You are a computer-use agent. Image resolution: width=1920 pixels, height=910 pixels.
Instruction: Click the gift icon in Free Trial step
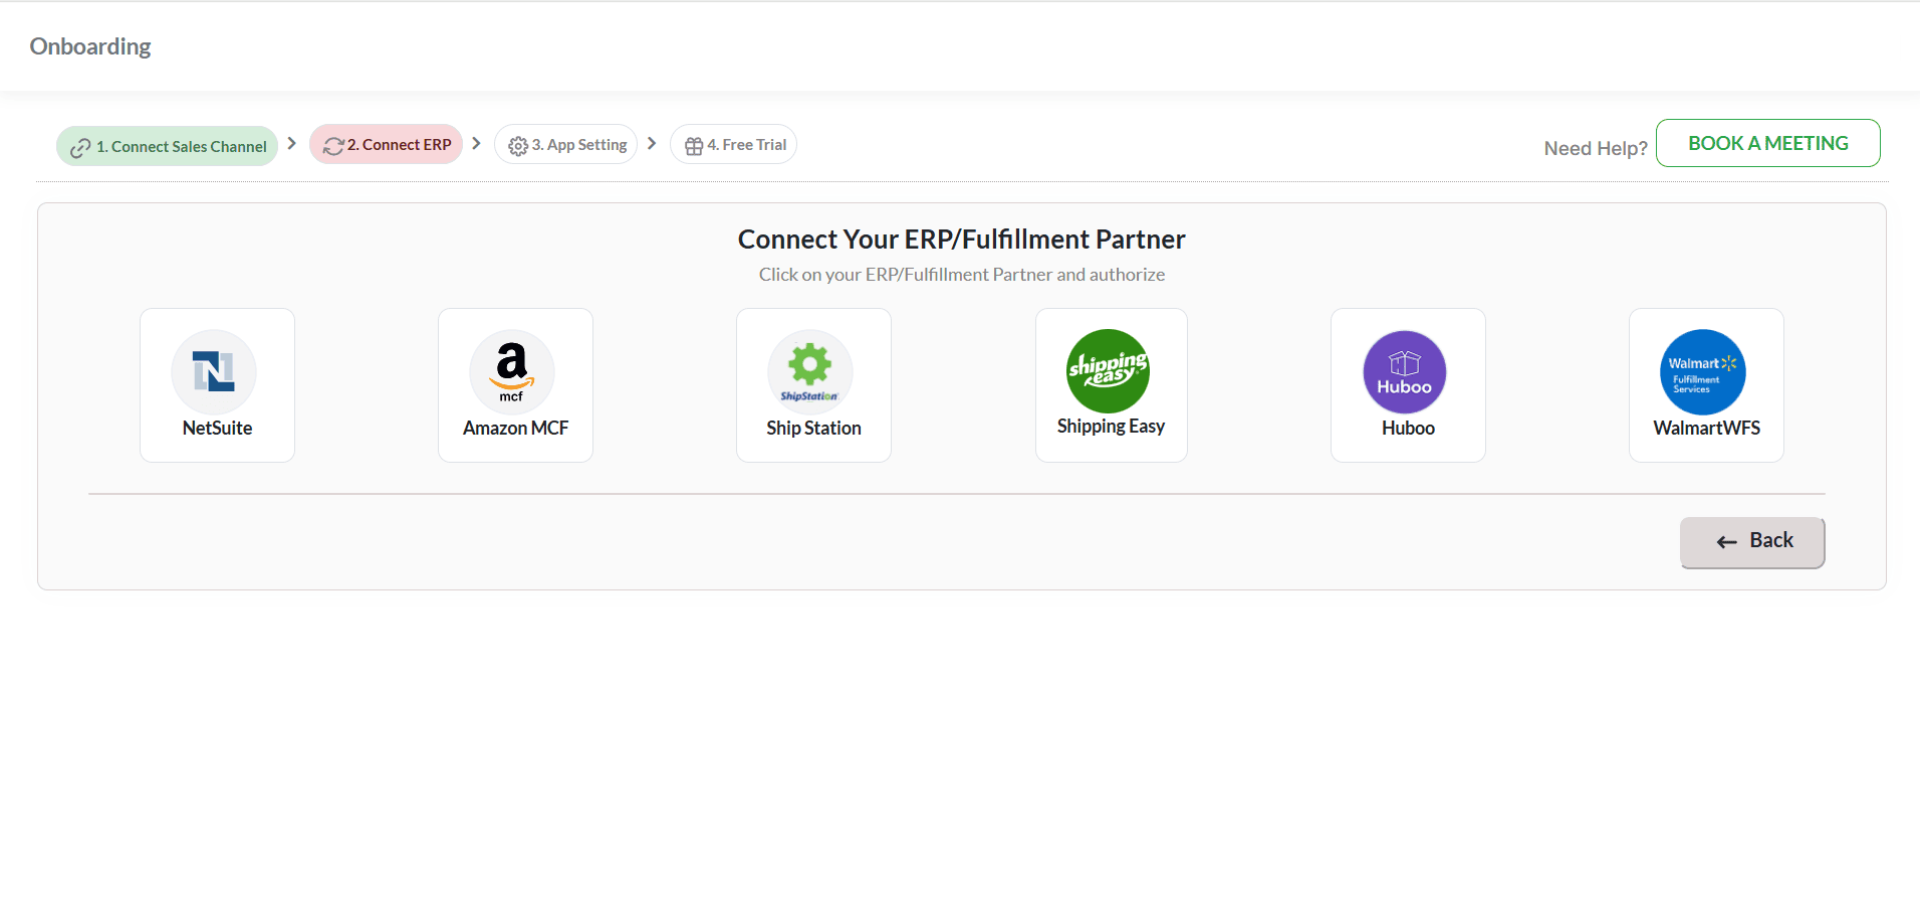click(694, 146)
